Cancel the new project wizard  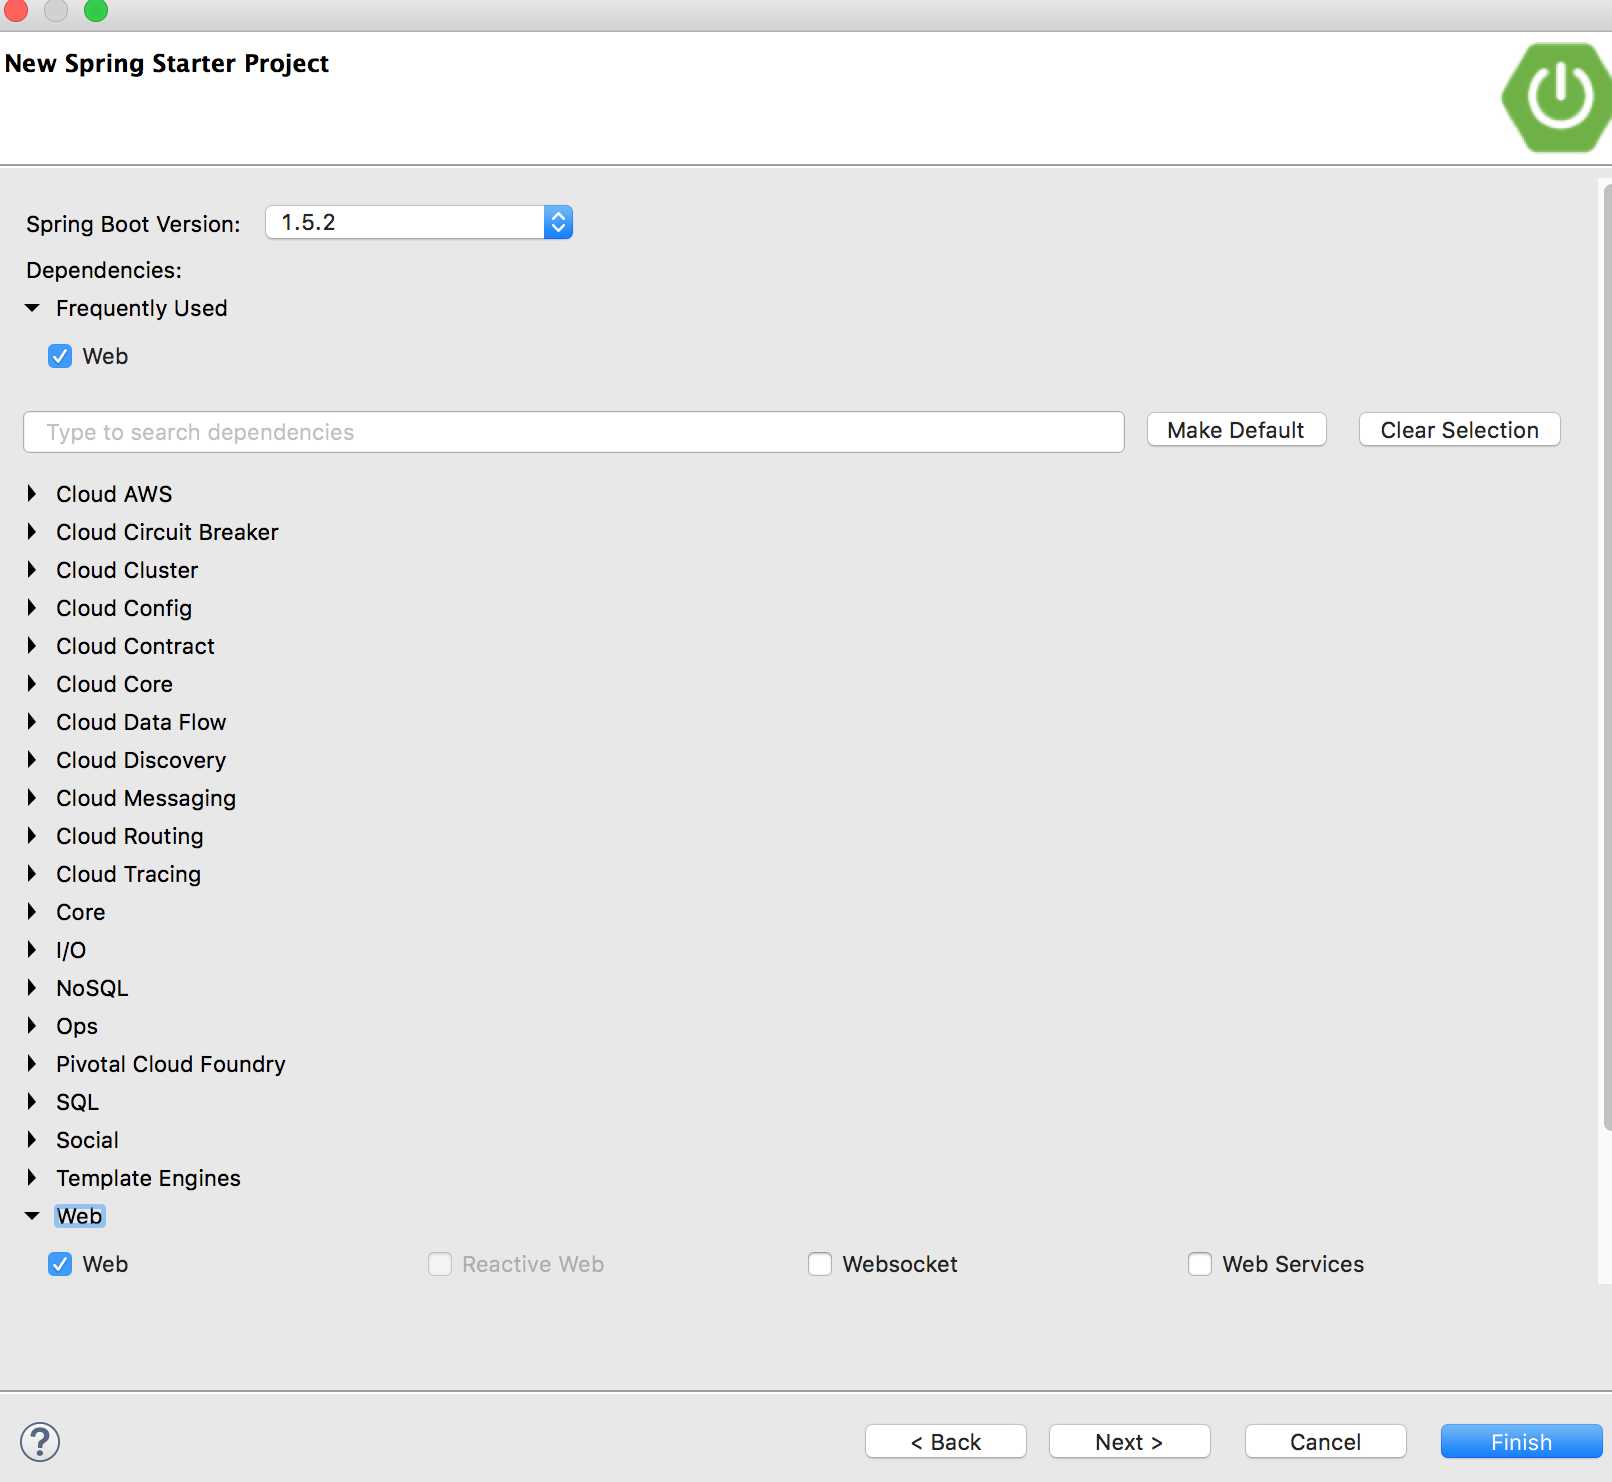1325,1442
